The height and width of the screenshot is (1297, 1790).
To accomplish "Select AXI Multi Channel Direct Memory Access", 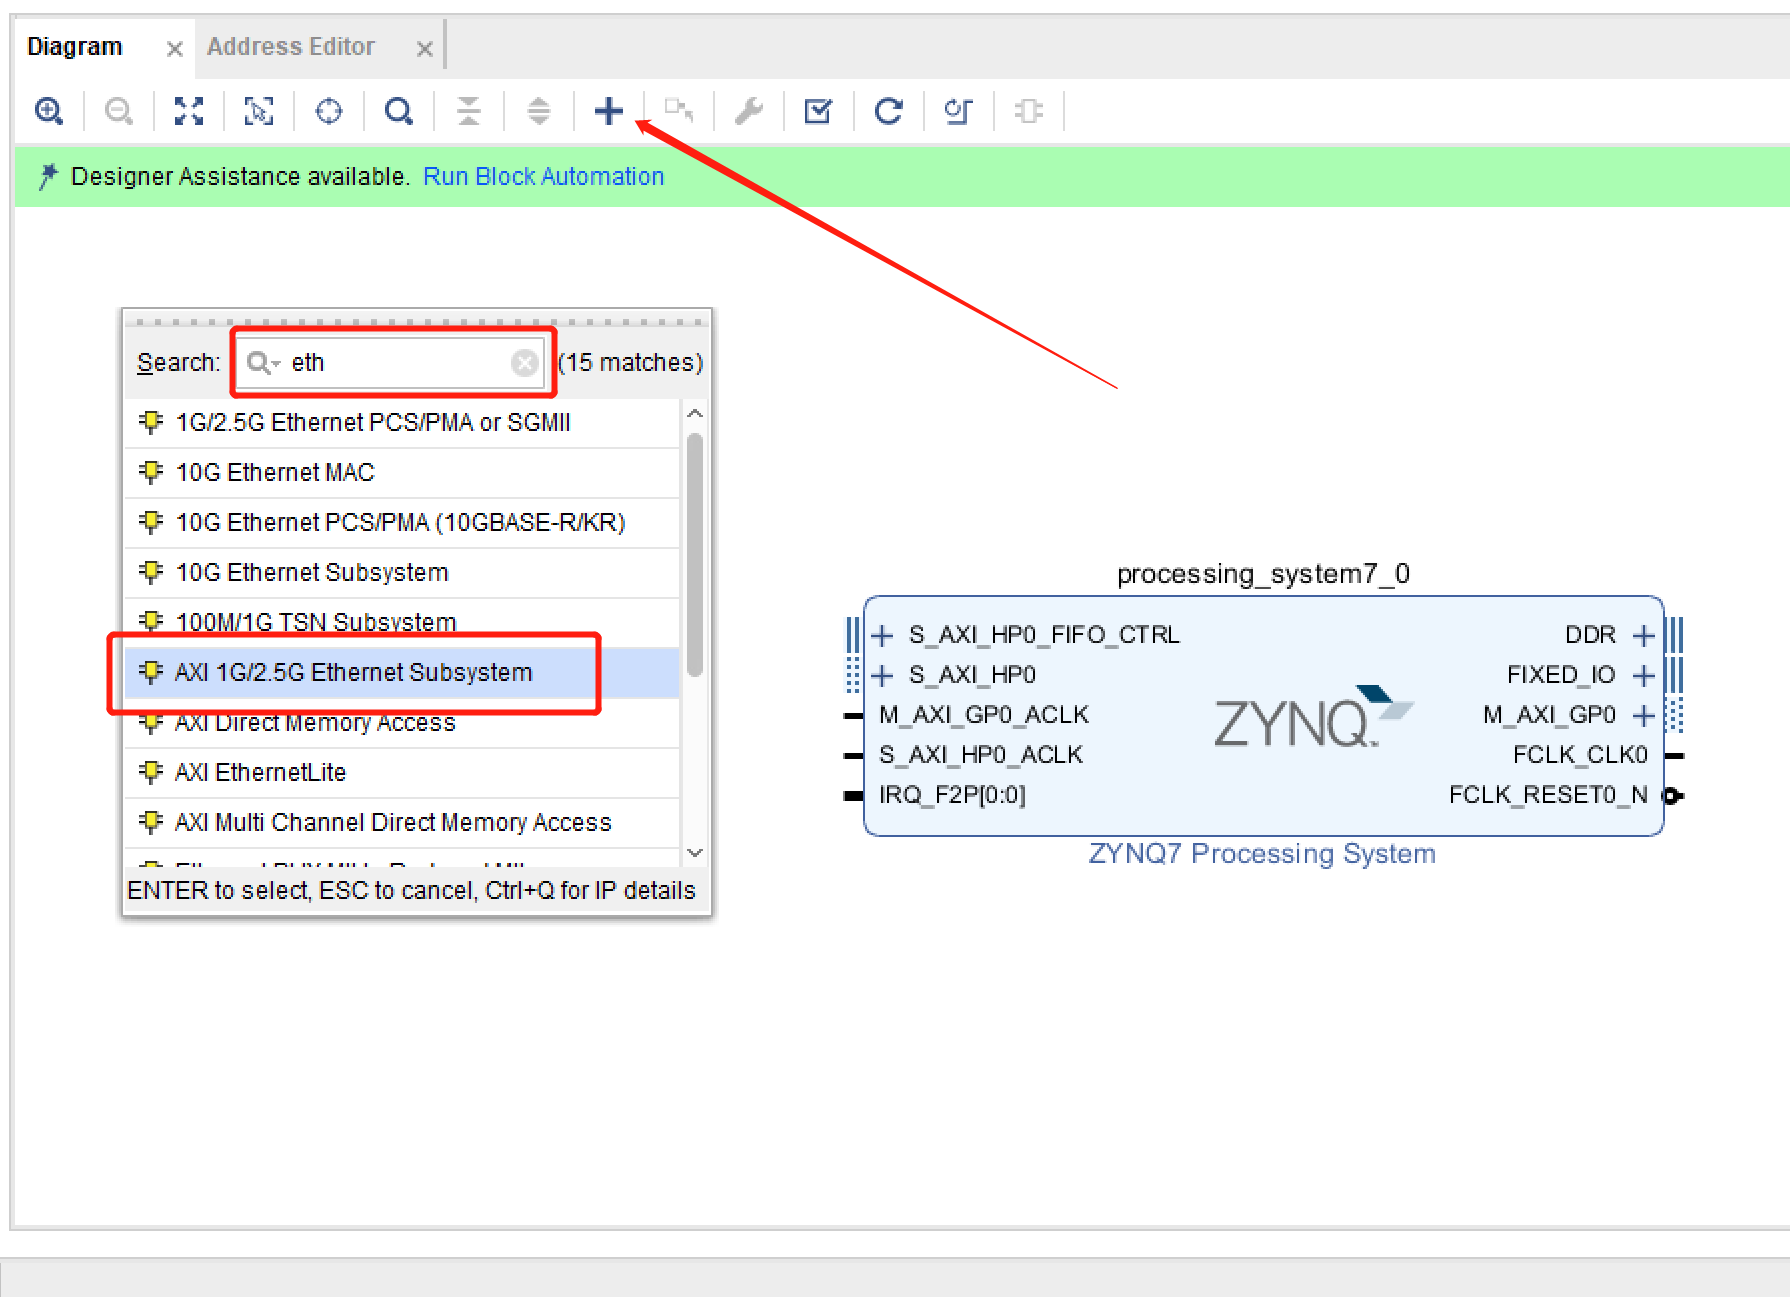I will [403, 822].
